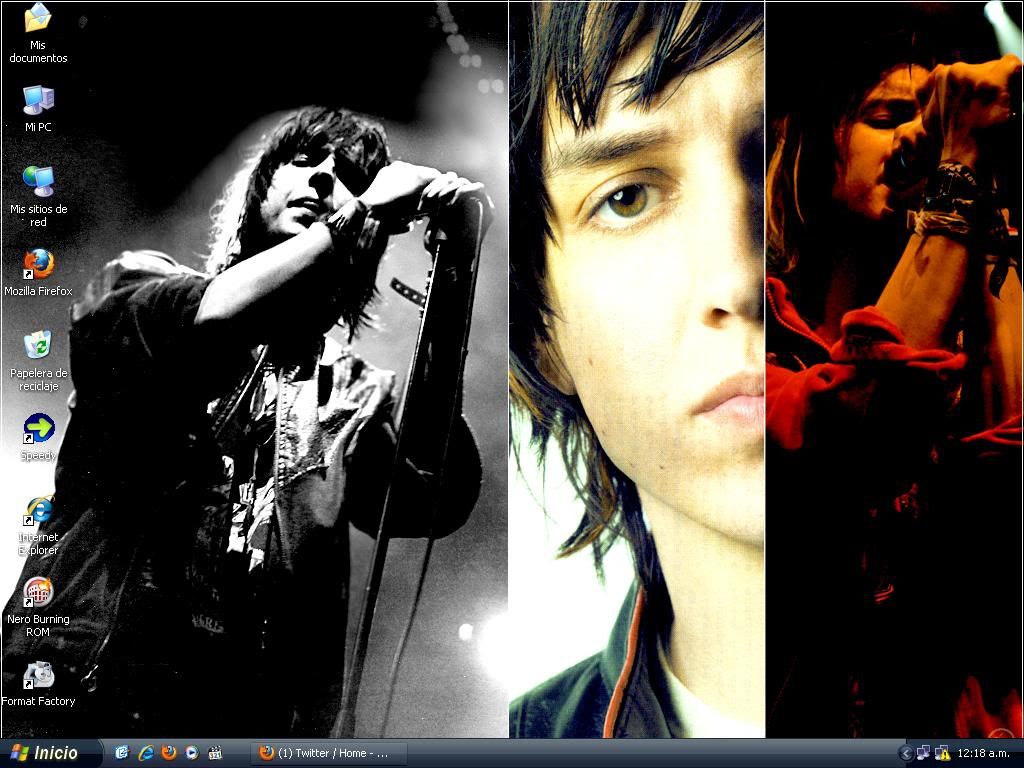Screen dimensions: 1024x768
Task: Switch to Twitter / Home taskbar window
Action: [329, 753]
